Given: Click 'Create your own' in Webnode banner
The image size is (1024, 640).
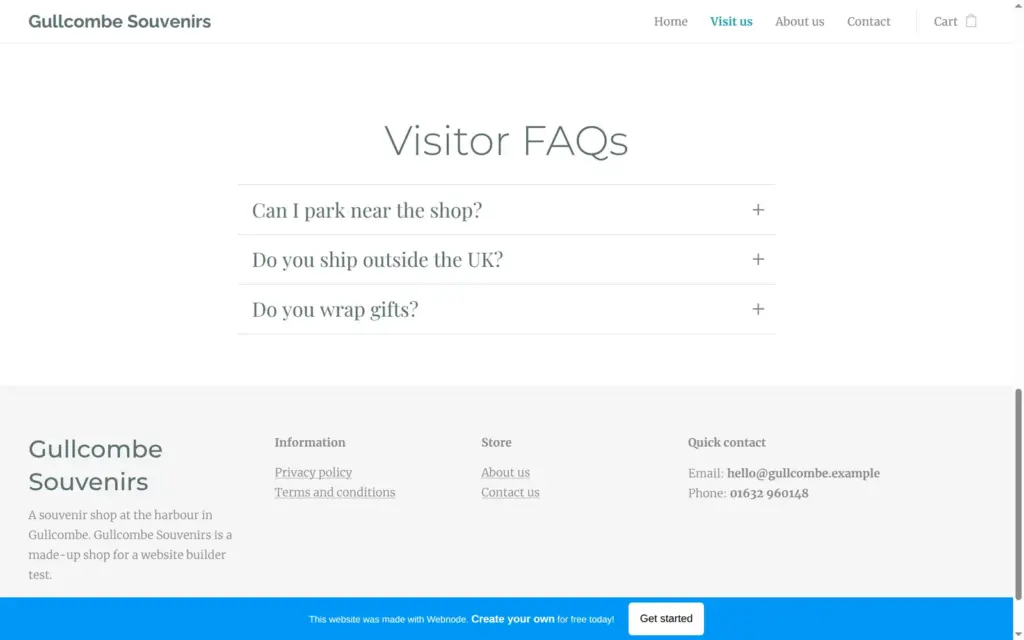Looking at the screenshot, I should [513, 618].
